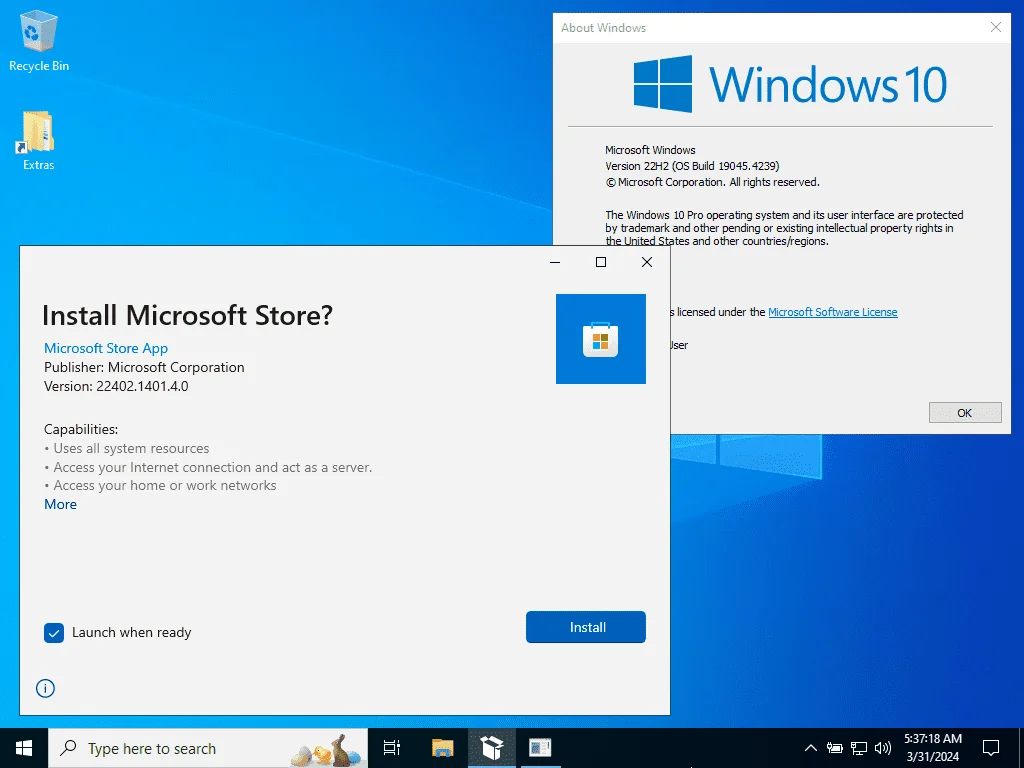
Task: Click the Show desktop sliver at taskbar end
Action: (x=1021, y=748)
